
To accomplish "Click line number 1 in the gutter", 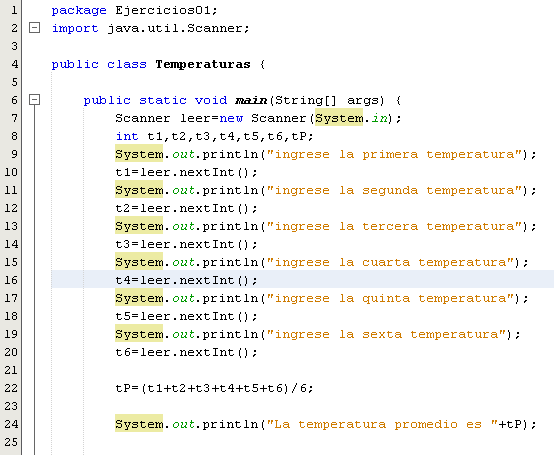I will point(14,10).
